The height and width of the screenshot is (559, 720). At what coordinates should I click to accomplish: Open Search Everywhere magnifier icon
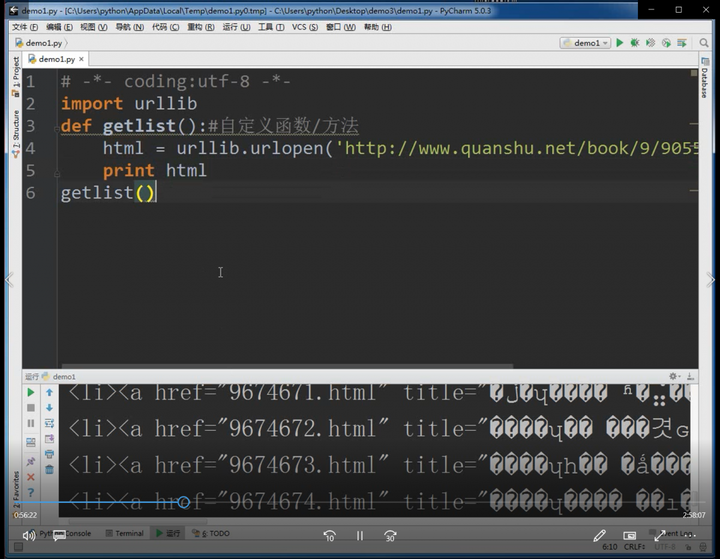[703, 43]
